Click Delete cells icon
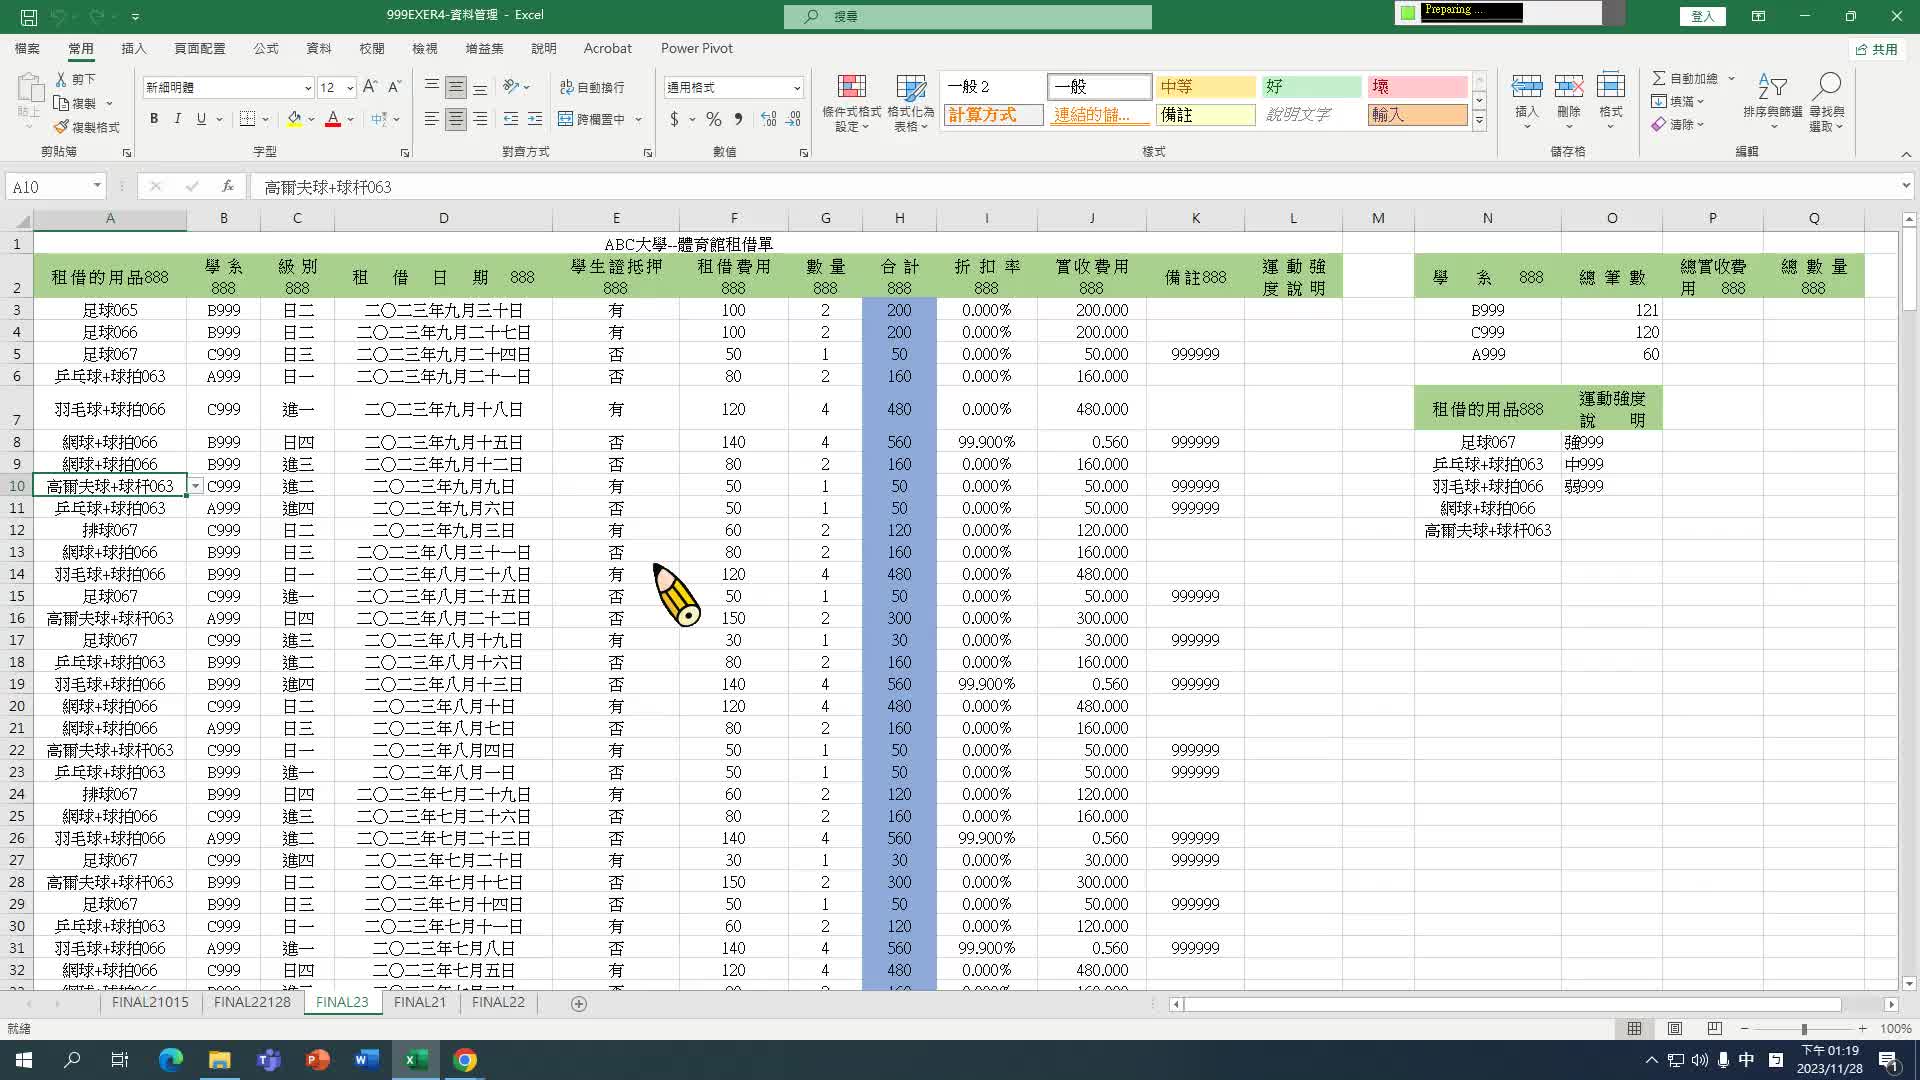The height and width of the screenshot is (1080, 1920). (x=1568, y=86)
